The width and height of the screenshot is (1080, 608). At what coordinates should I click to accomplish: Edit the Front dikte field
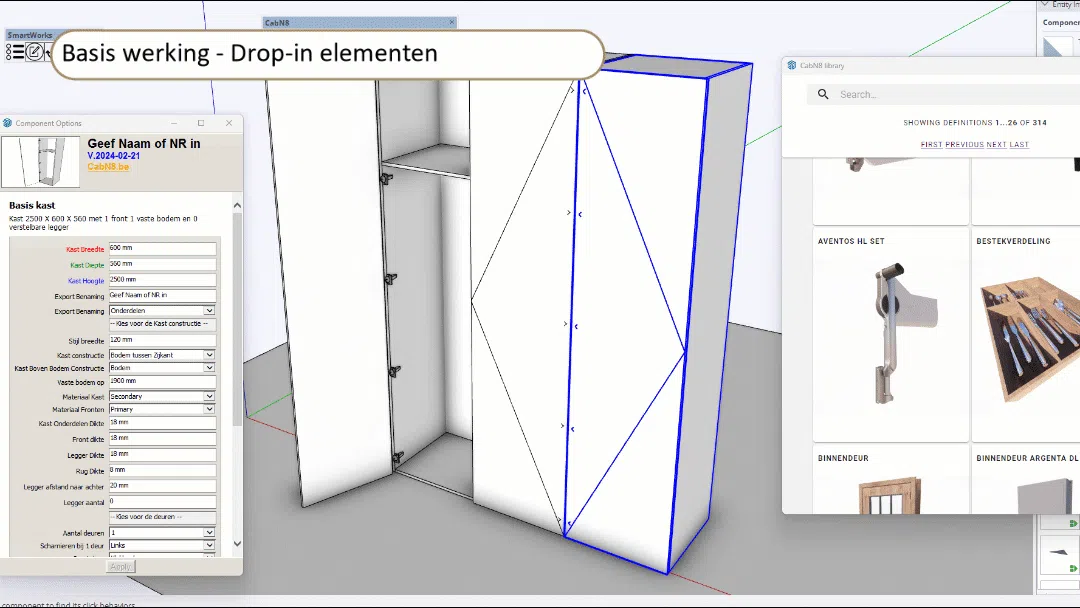point(163,439)
